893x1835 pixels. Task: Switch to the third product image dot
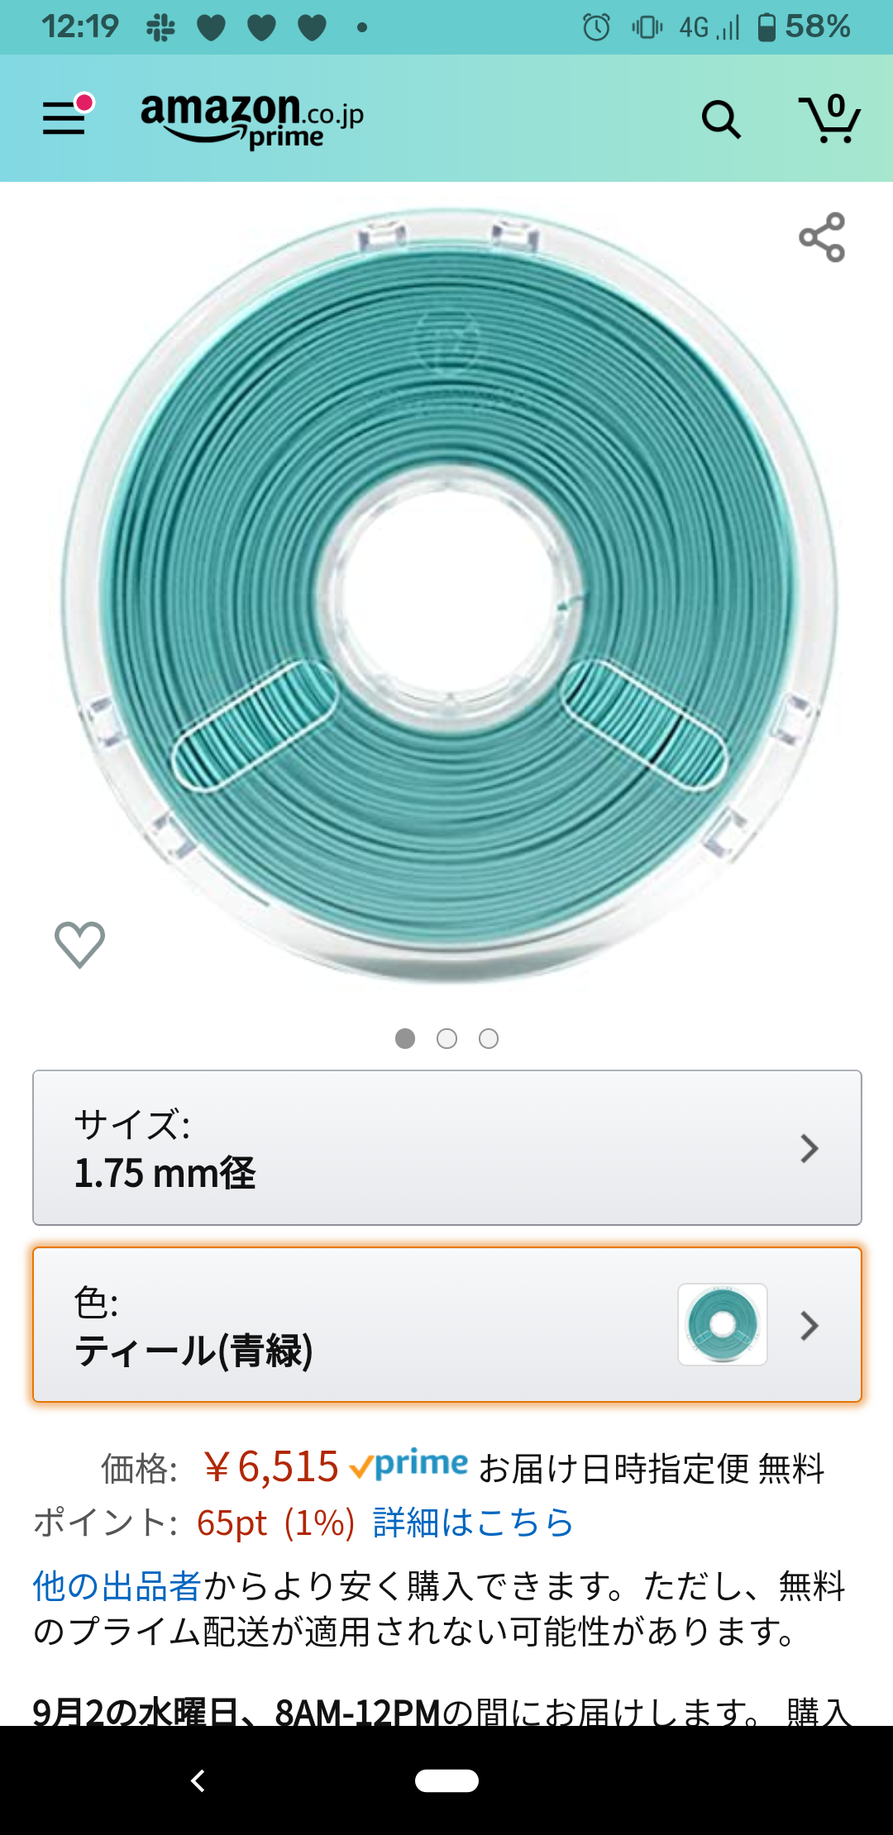489,1039
